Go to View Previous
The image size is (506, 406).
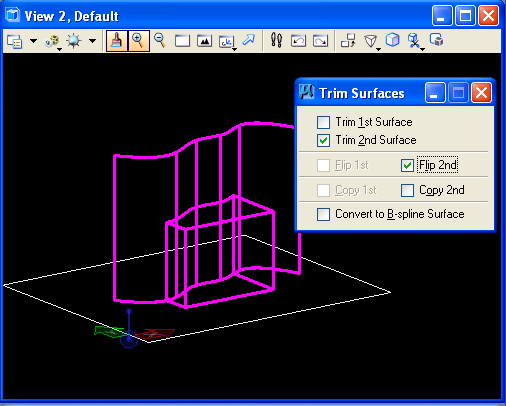click(x=298, y=41)
